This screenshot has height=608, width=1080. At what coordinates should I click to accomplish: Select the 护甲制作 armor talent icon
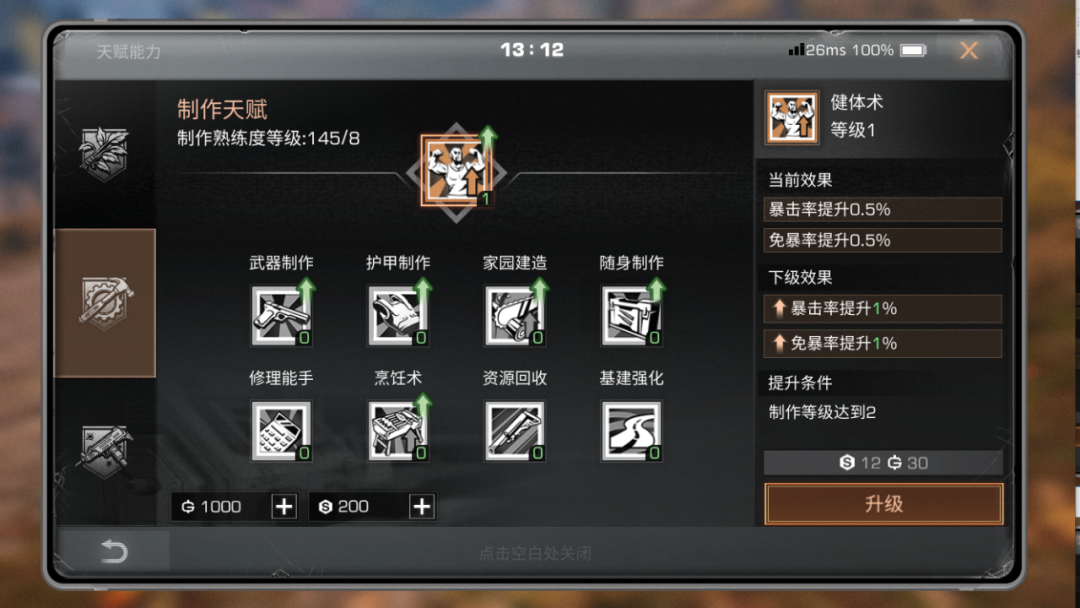(398, 315)
